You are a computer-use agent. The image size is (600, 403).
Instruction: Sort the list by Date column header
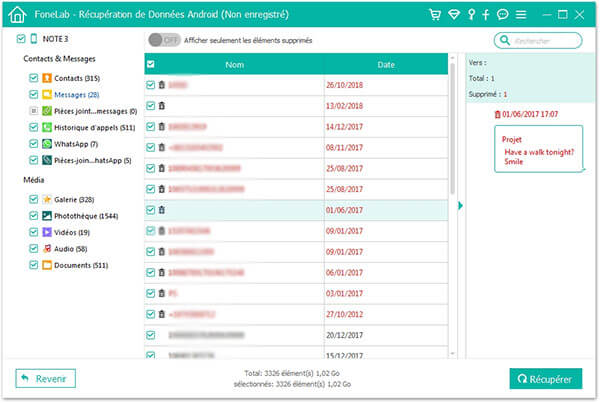(x=385, y=64)
